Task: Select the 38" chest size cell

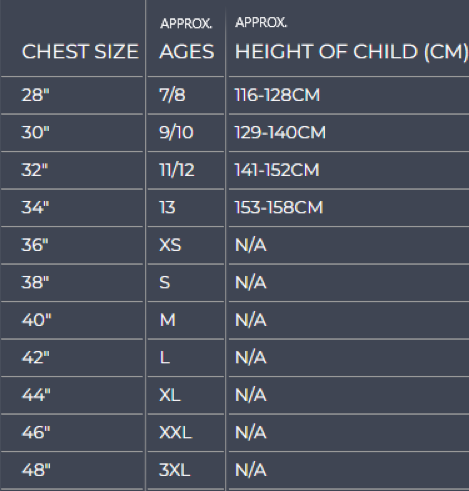Action: tap(35, 282)
